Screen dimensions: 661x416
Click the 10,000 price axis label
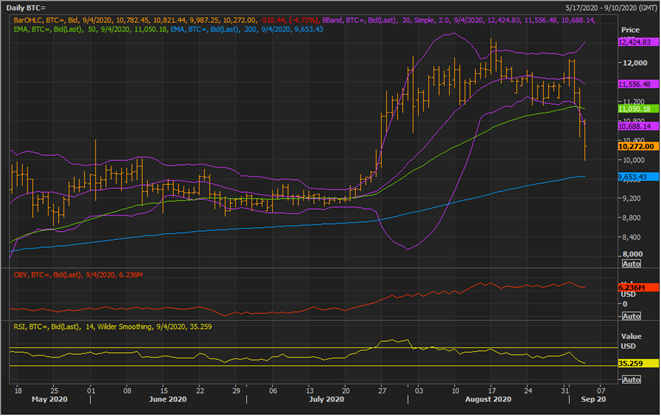coord(635,160)
